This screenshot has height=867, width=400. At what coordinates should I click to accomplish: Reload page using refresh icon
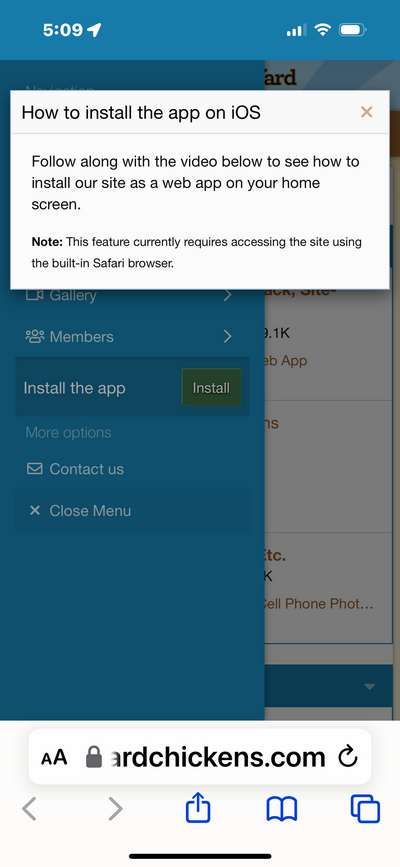click(348, 757)
